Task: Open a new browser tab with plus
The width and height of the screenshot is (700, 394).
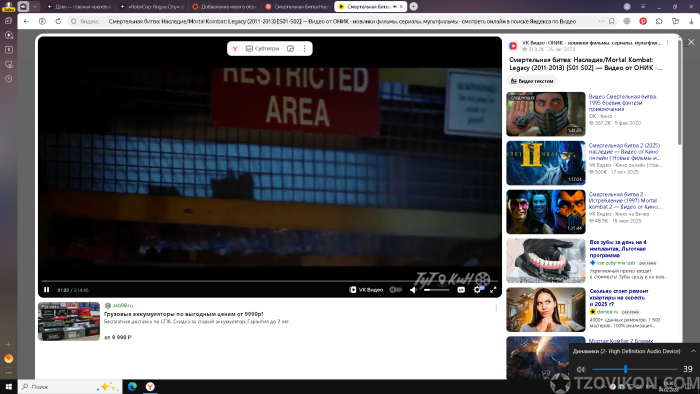Action: click(x=414, y=6)
